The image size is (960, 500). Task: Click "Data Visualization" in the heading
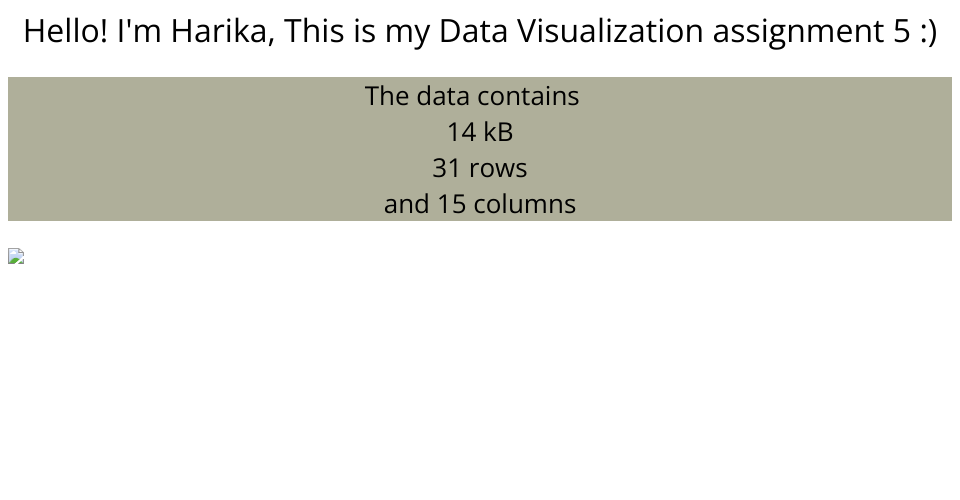[x=571, y=31]
